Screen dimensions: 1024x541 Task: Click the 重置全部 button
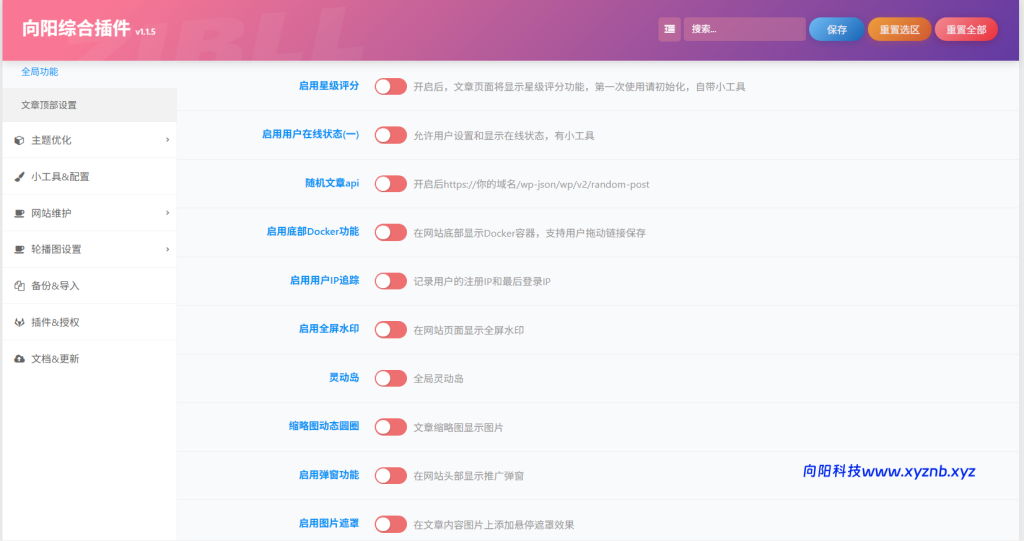pos(966,29)
